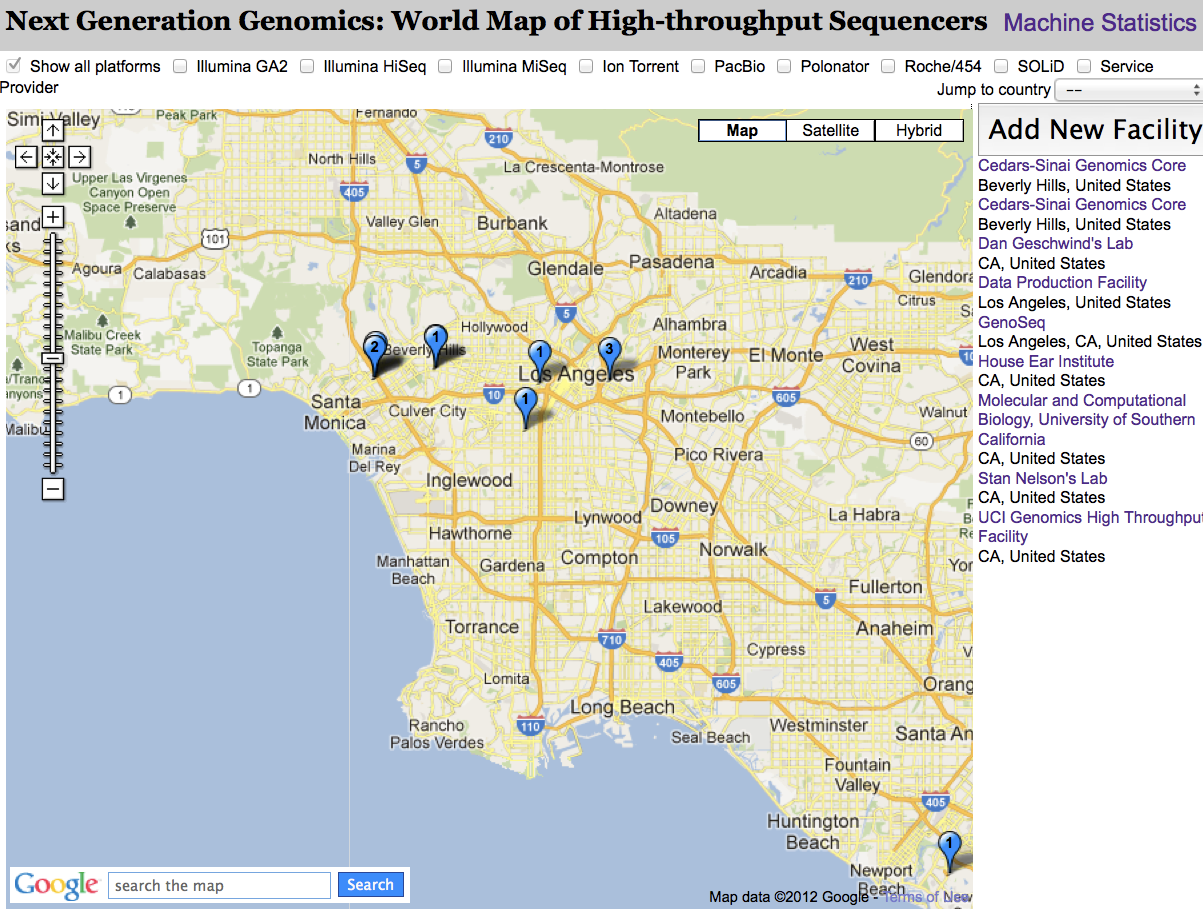
Task: Click the Long Beach map label
Action: coord(622,707)
